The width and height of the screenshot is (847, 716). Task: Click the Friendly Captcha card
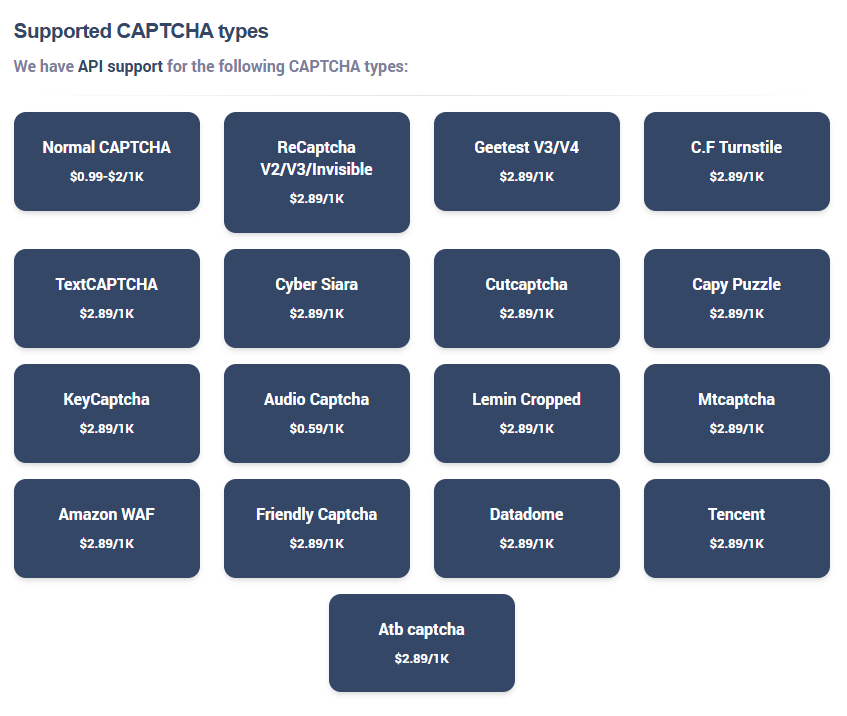(316, 528)
